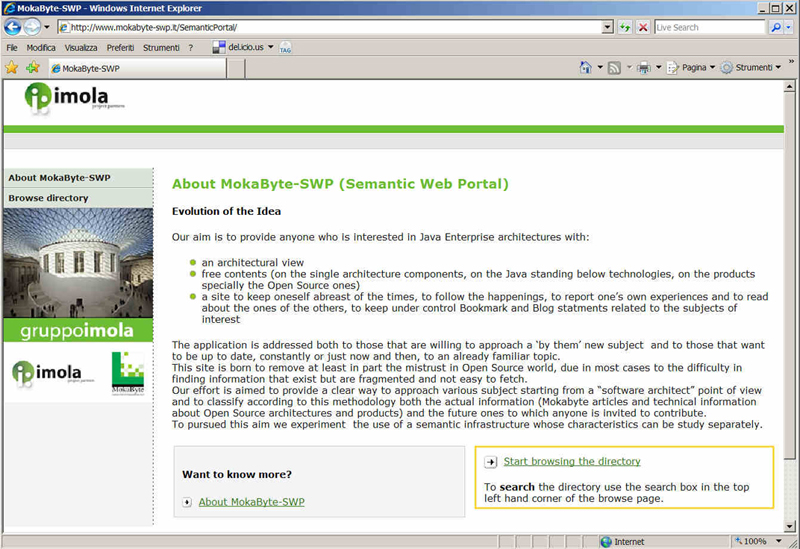Click the Evolution of the Idea subheading
The height and width of the screenshot is (549, 800).
click(227, 211)
